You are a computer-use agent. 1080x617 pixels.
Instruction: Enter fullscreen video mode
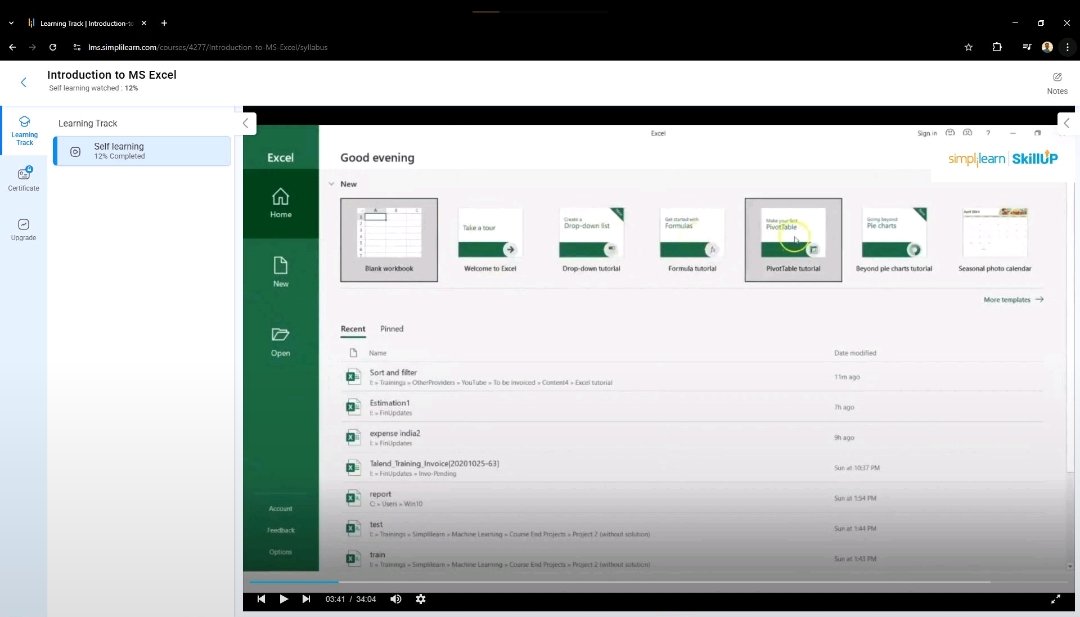(x=1055, y=600)
